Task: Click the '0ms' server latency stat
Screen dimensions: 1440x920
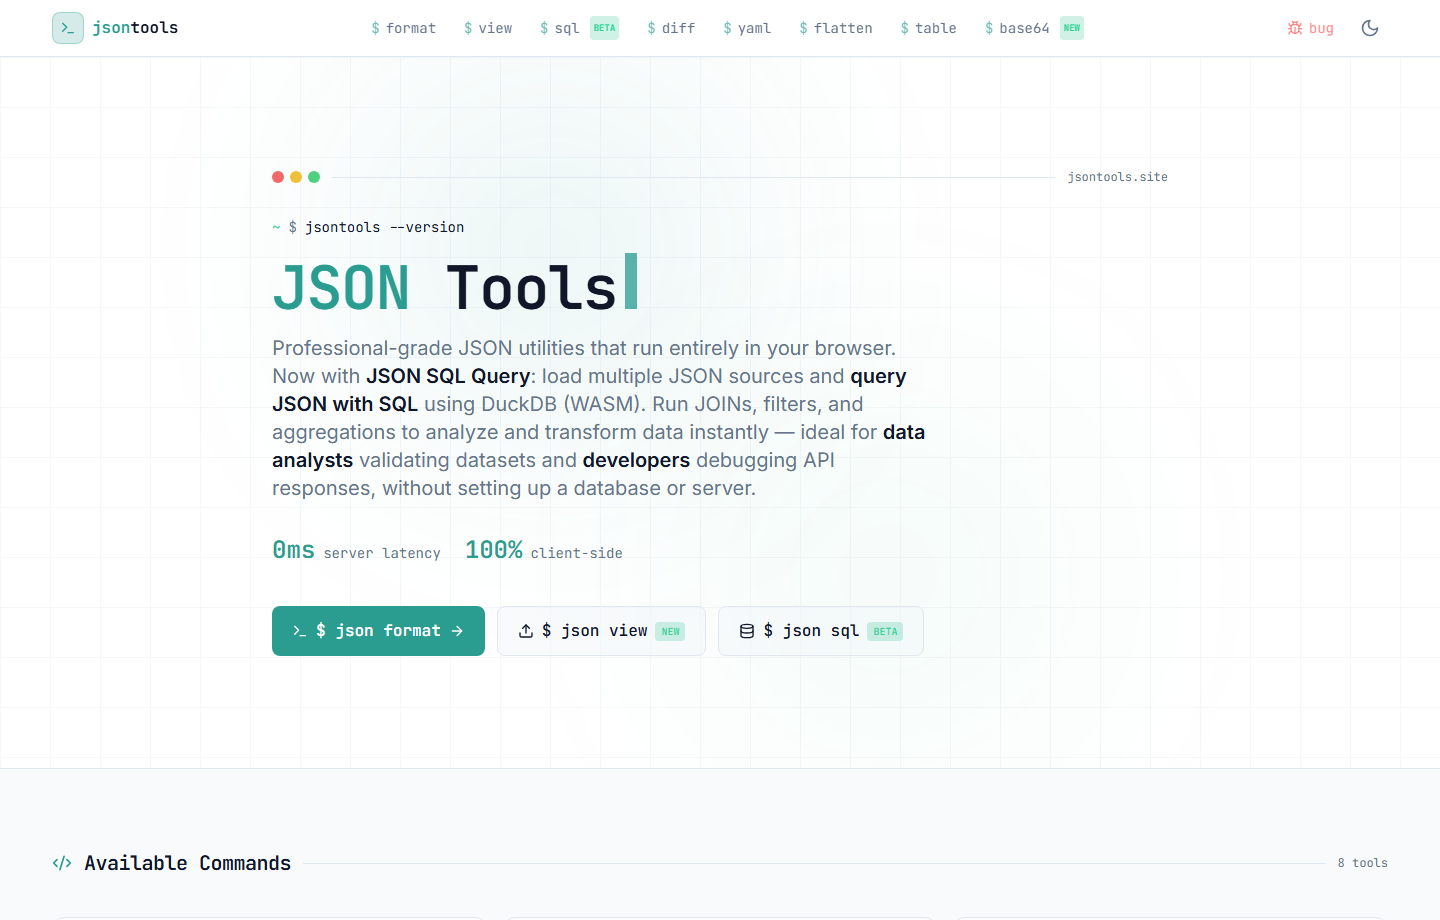Action: coord(293,550)
